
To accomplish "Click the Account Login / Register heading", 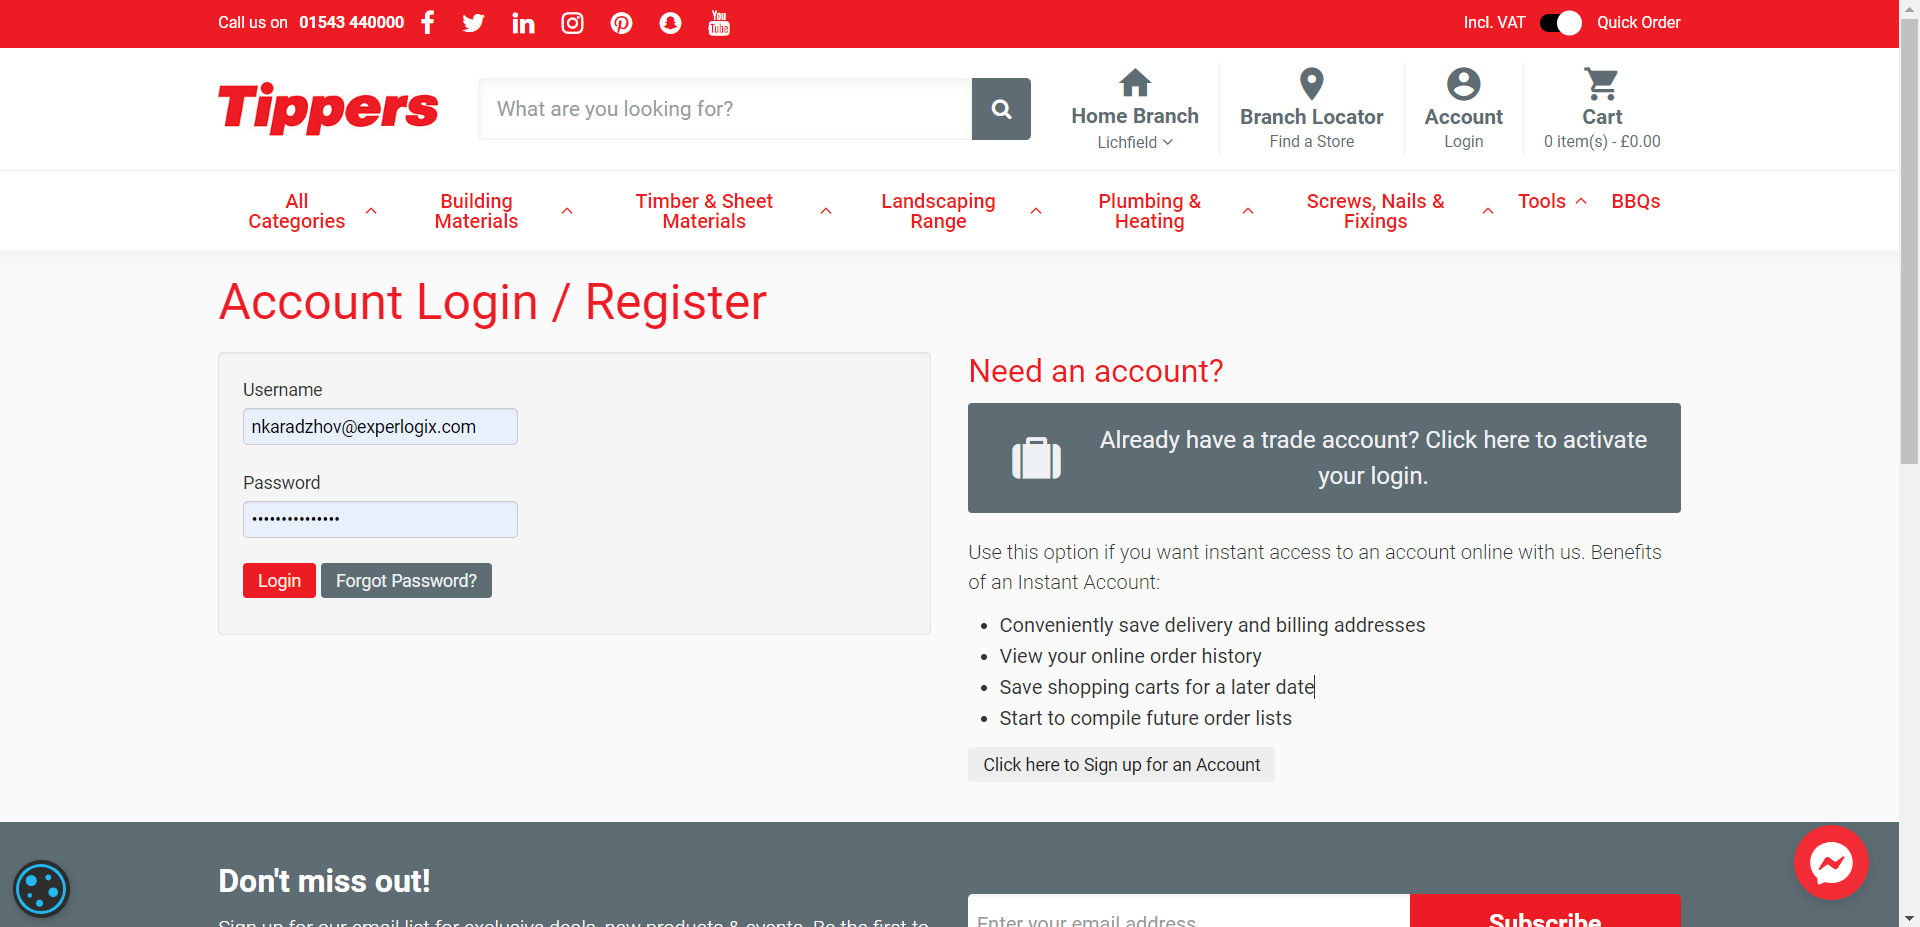I will (x=493, y=302).
